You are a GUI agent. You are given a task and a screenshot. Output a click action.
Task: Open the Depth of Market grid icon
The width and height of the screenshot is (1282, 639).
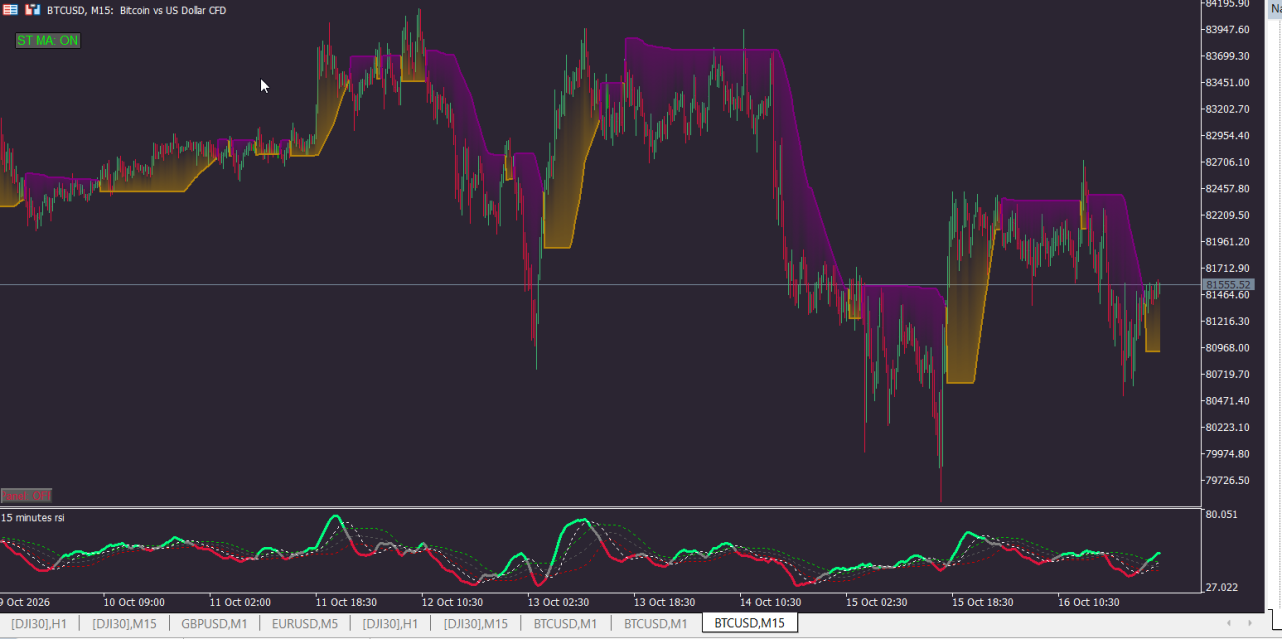(x=10, y=10)
